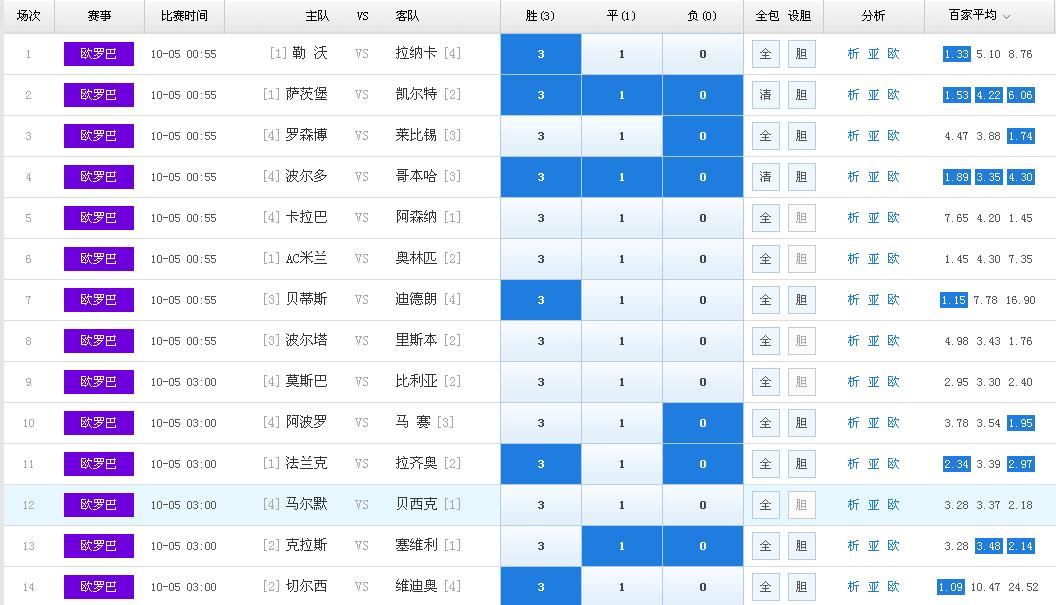Open 欧 link for 马尔默 vs 贝西克
This screenshot has height=605, width=1056.
click(x=894, y=505)
